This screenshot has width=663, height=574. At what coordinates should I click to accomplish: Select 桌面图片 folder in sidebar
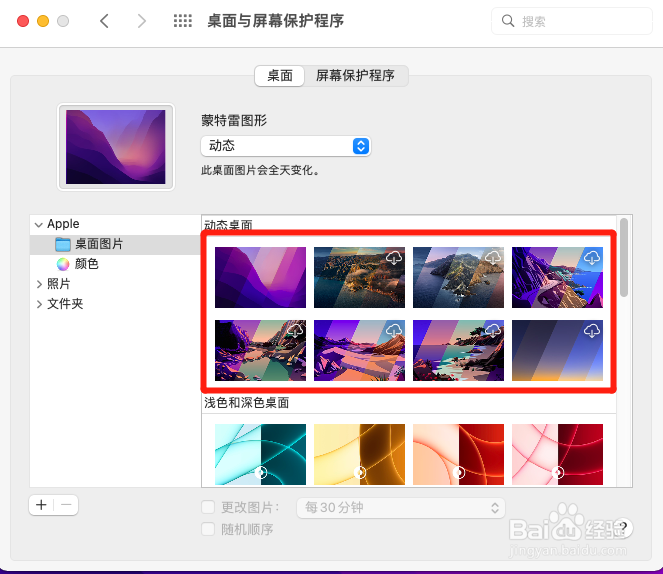(x=115, y=244)
